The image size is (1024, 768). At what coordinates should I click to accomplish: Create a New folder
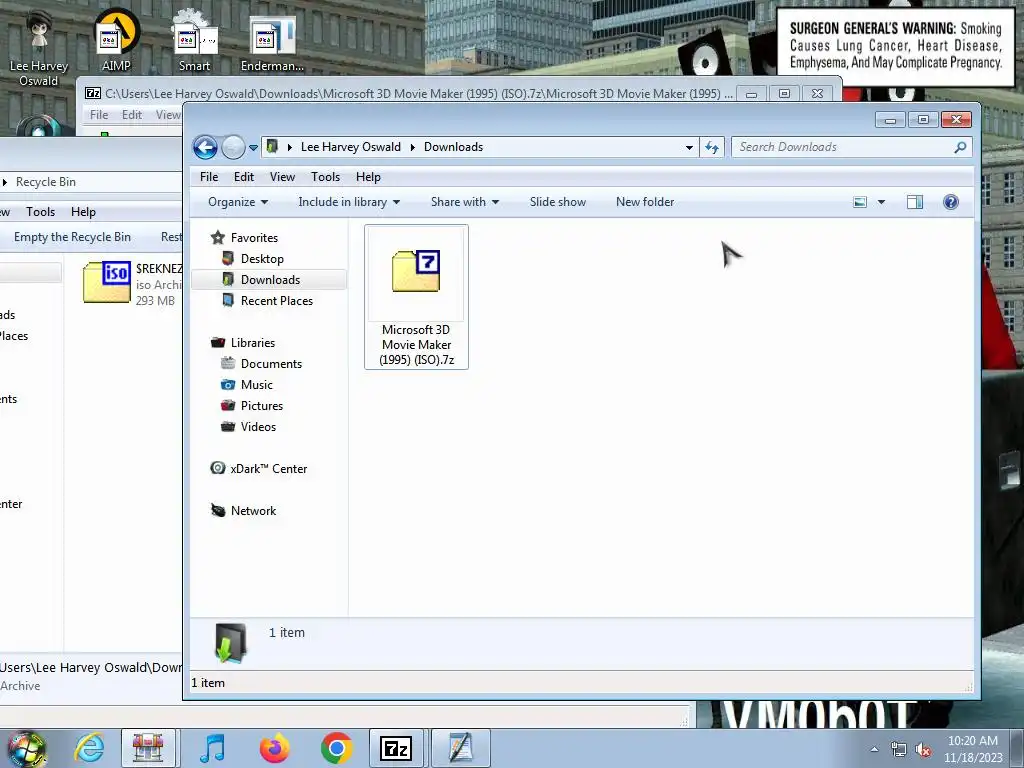[x=645, y=202]
